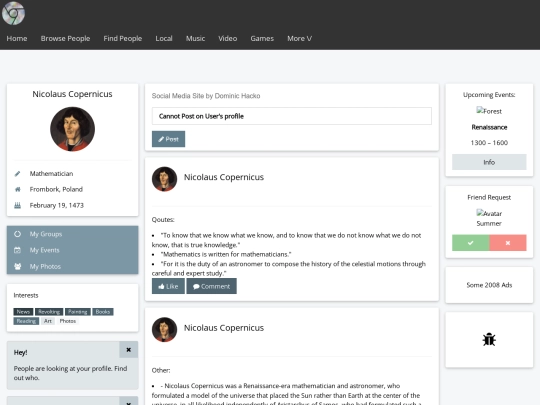The width and height of the screenshot is (540, 405).
Task: Click the Forest event image
Action: 489,111
